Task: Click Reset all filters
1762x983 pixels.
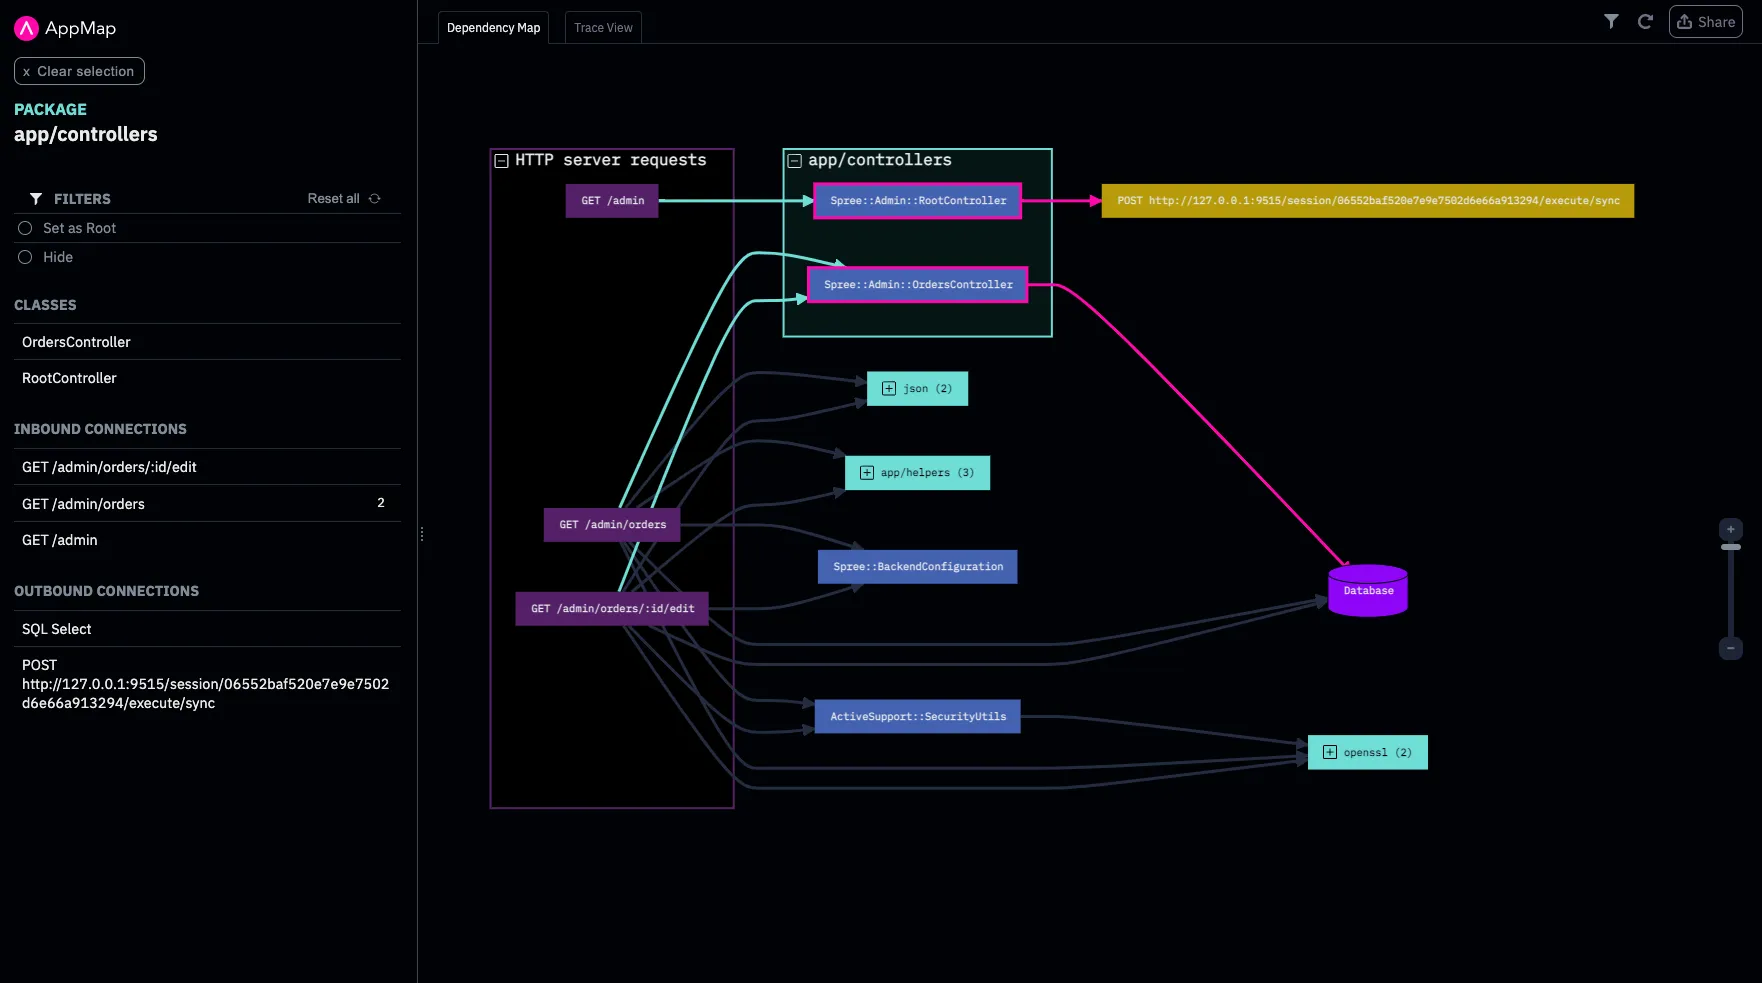Action: [333, 198]
